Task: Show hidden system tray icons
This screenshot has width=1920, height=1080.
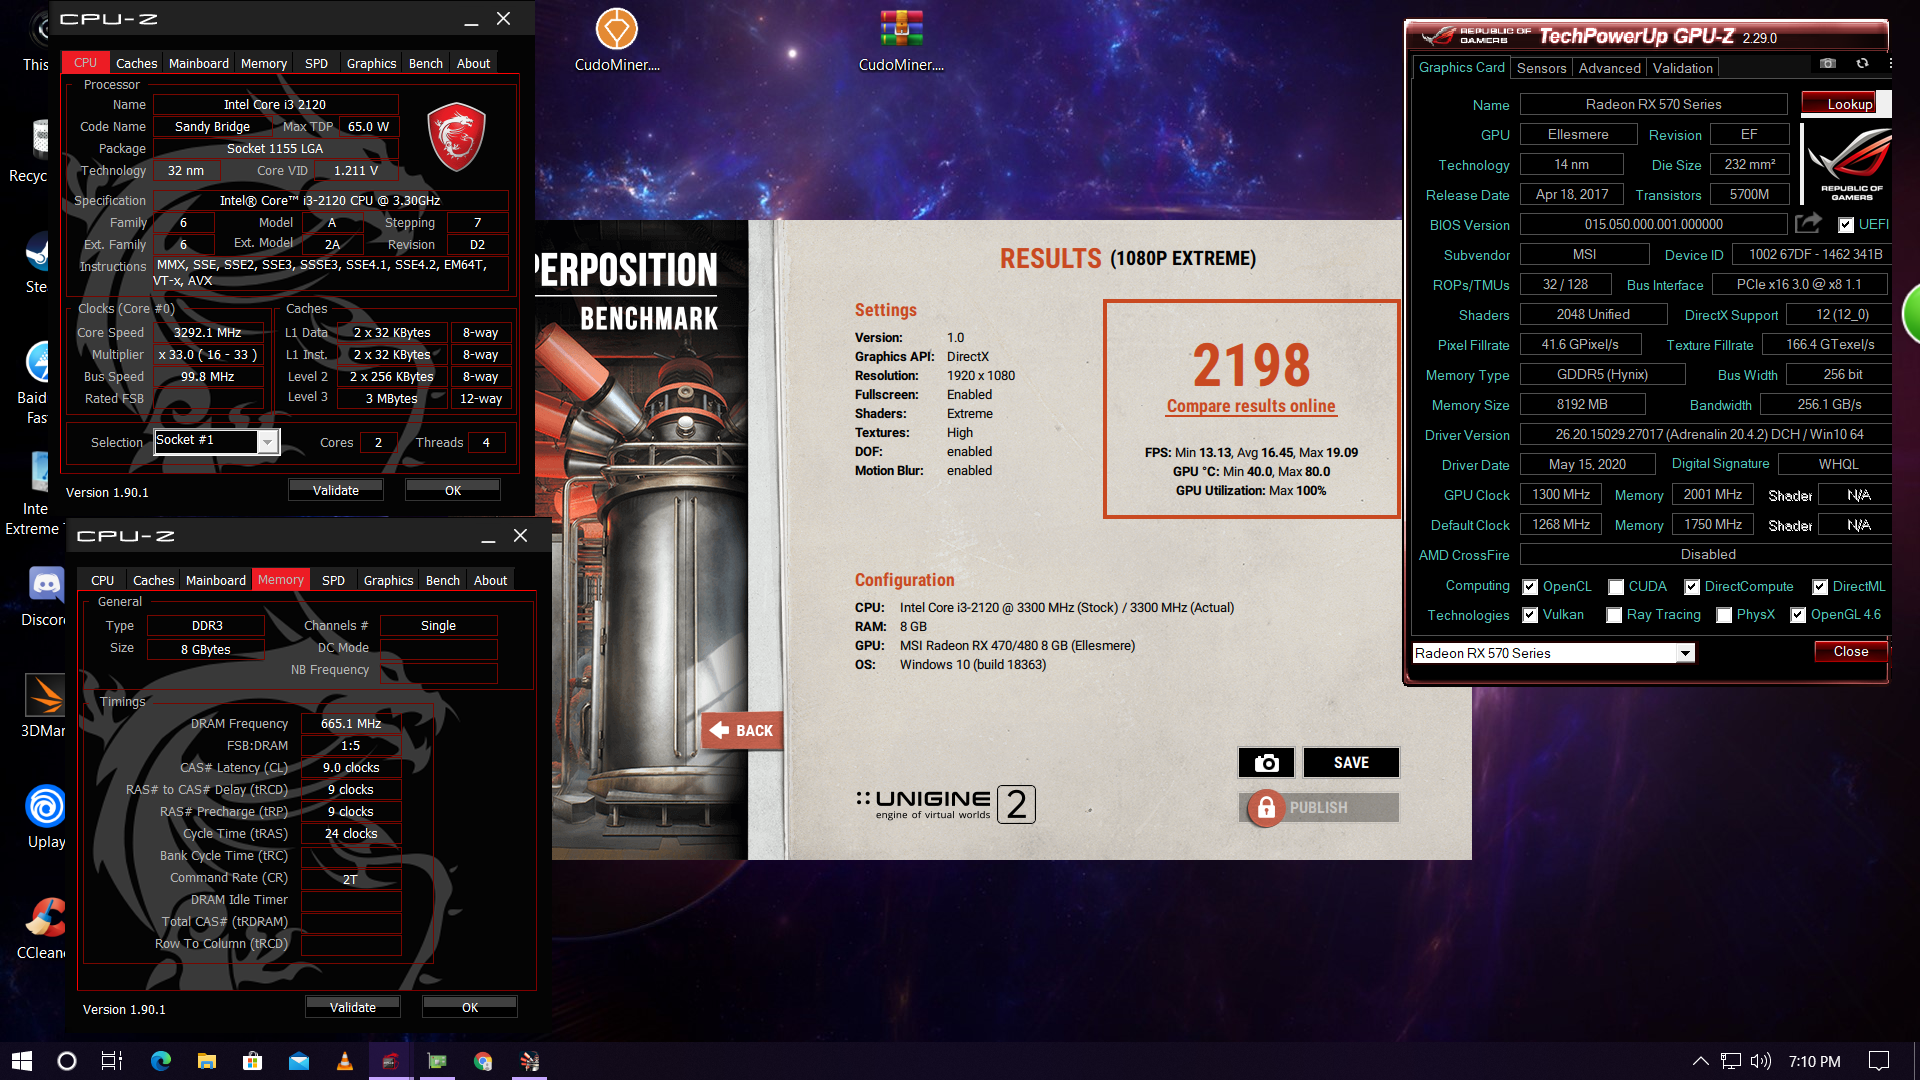Action: (1700, 1061)
